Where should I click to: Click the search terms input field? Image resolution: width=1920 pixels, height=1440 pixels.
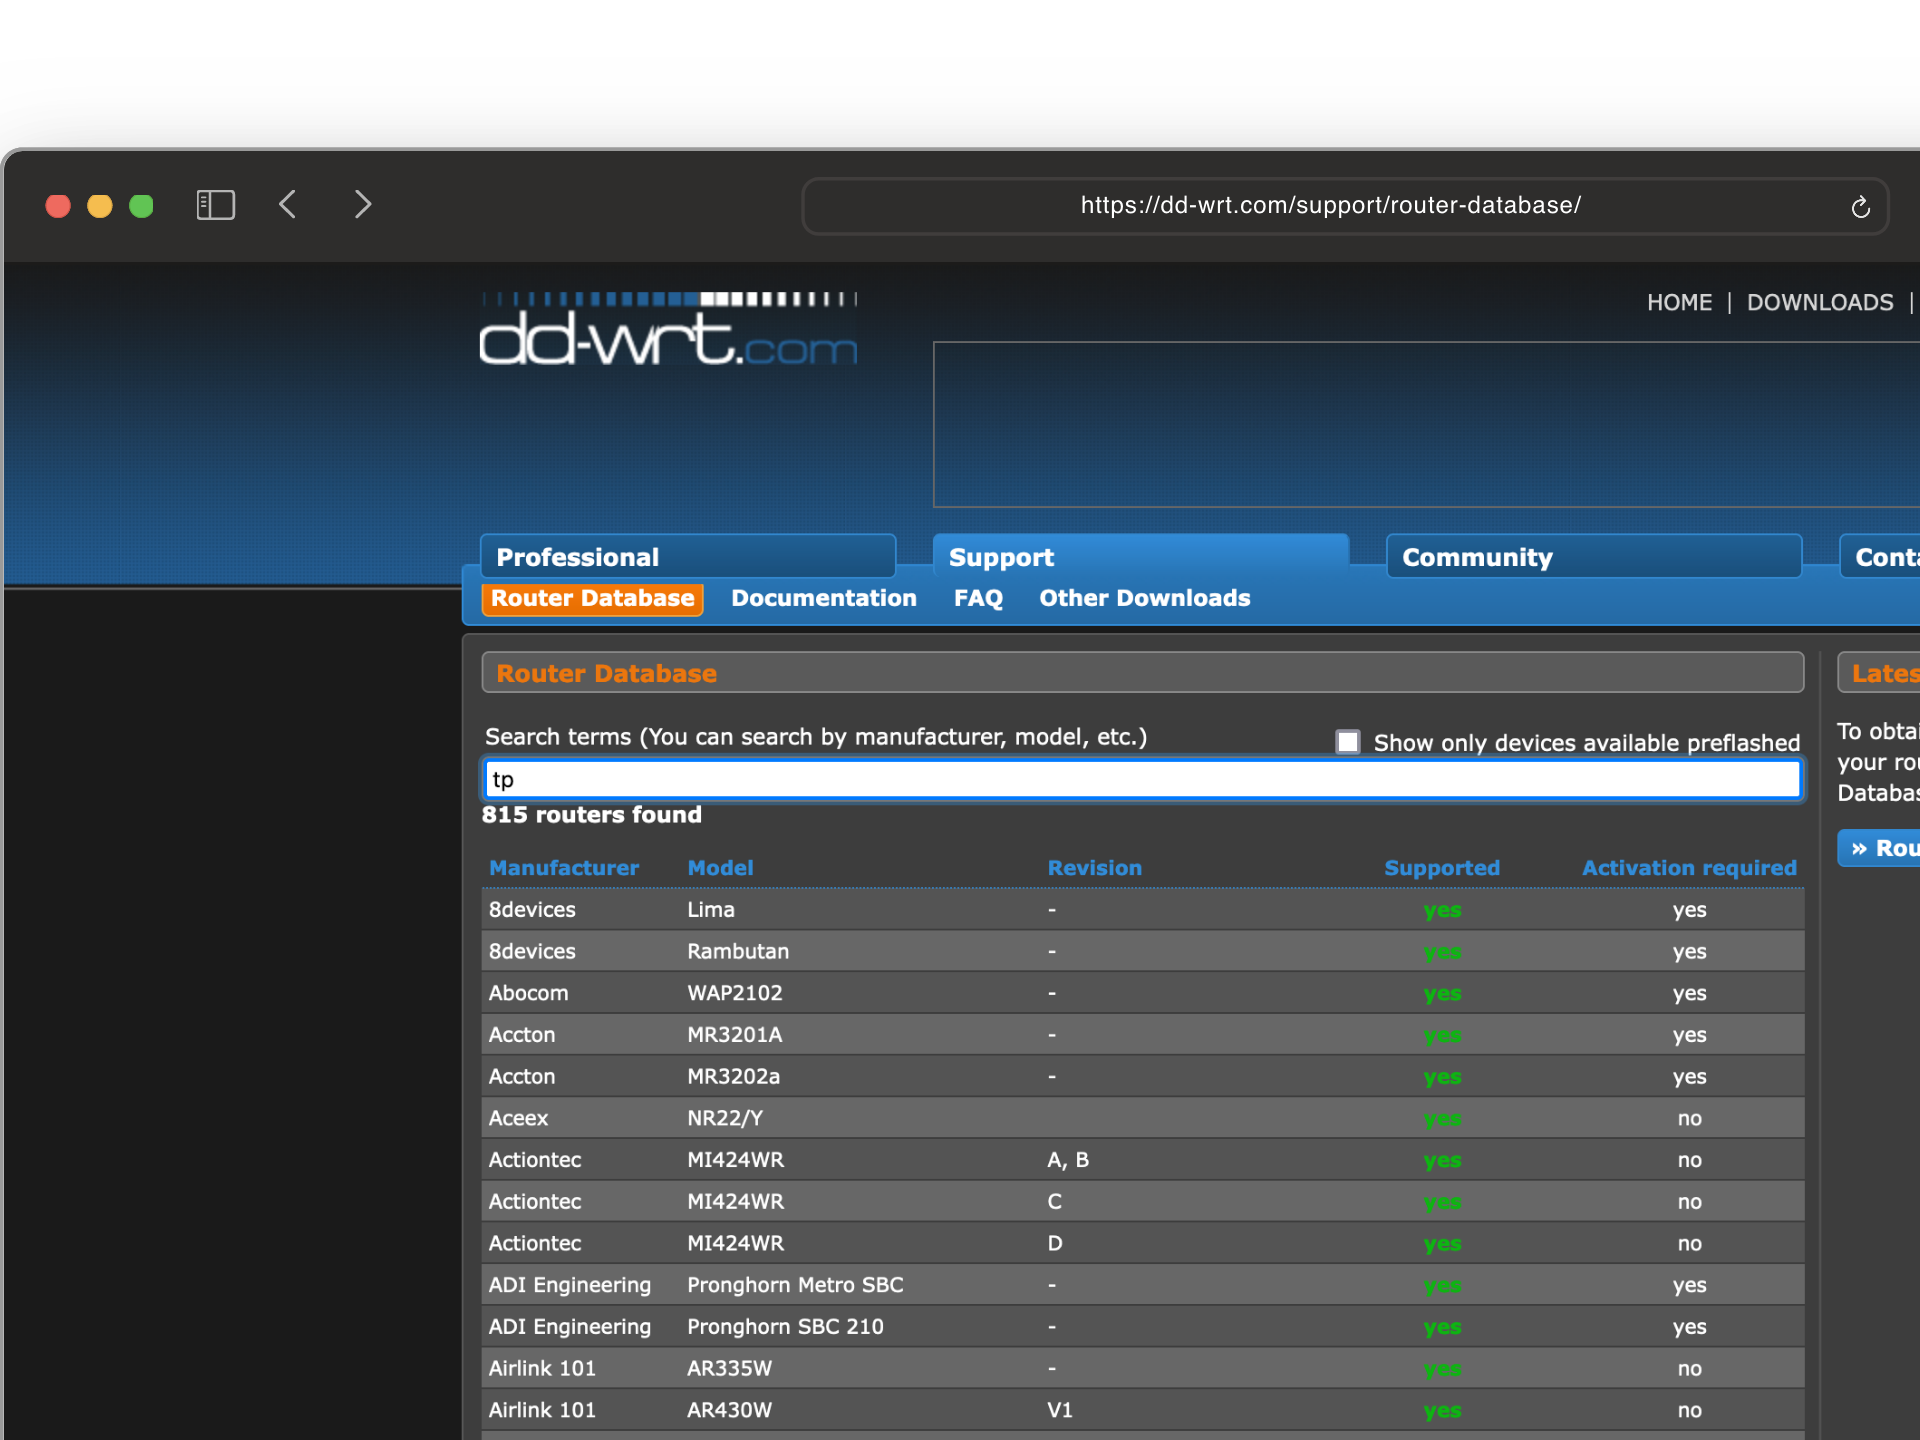(x=1142, y=780)
